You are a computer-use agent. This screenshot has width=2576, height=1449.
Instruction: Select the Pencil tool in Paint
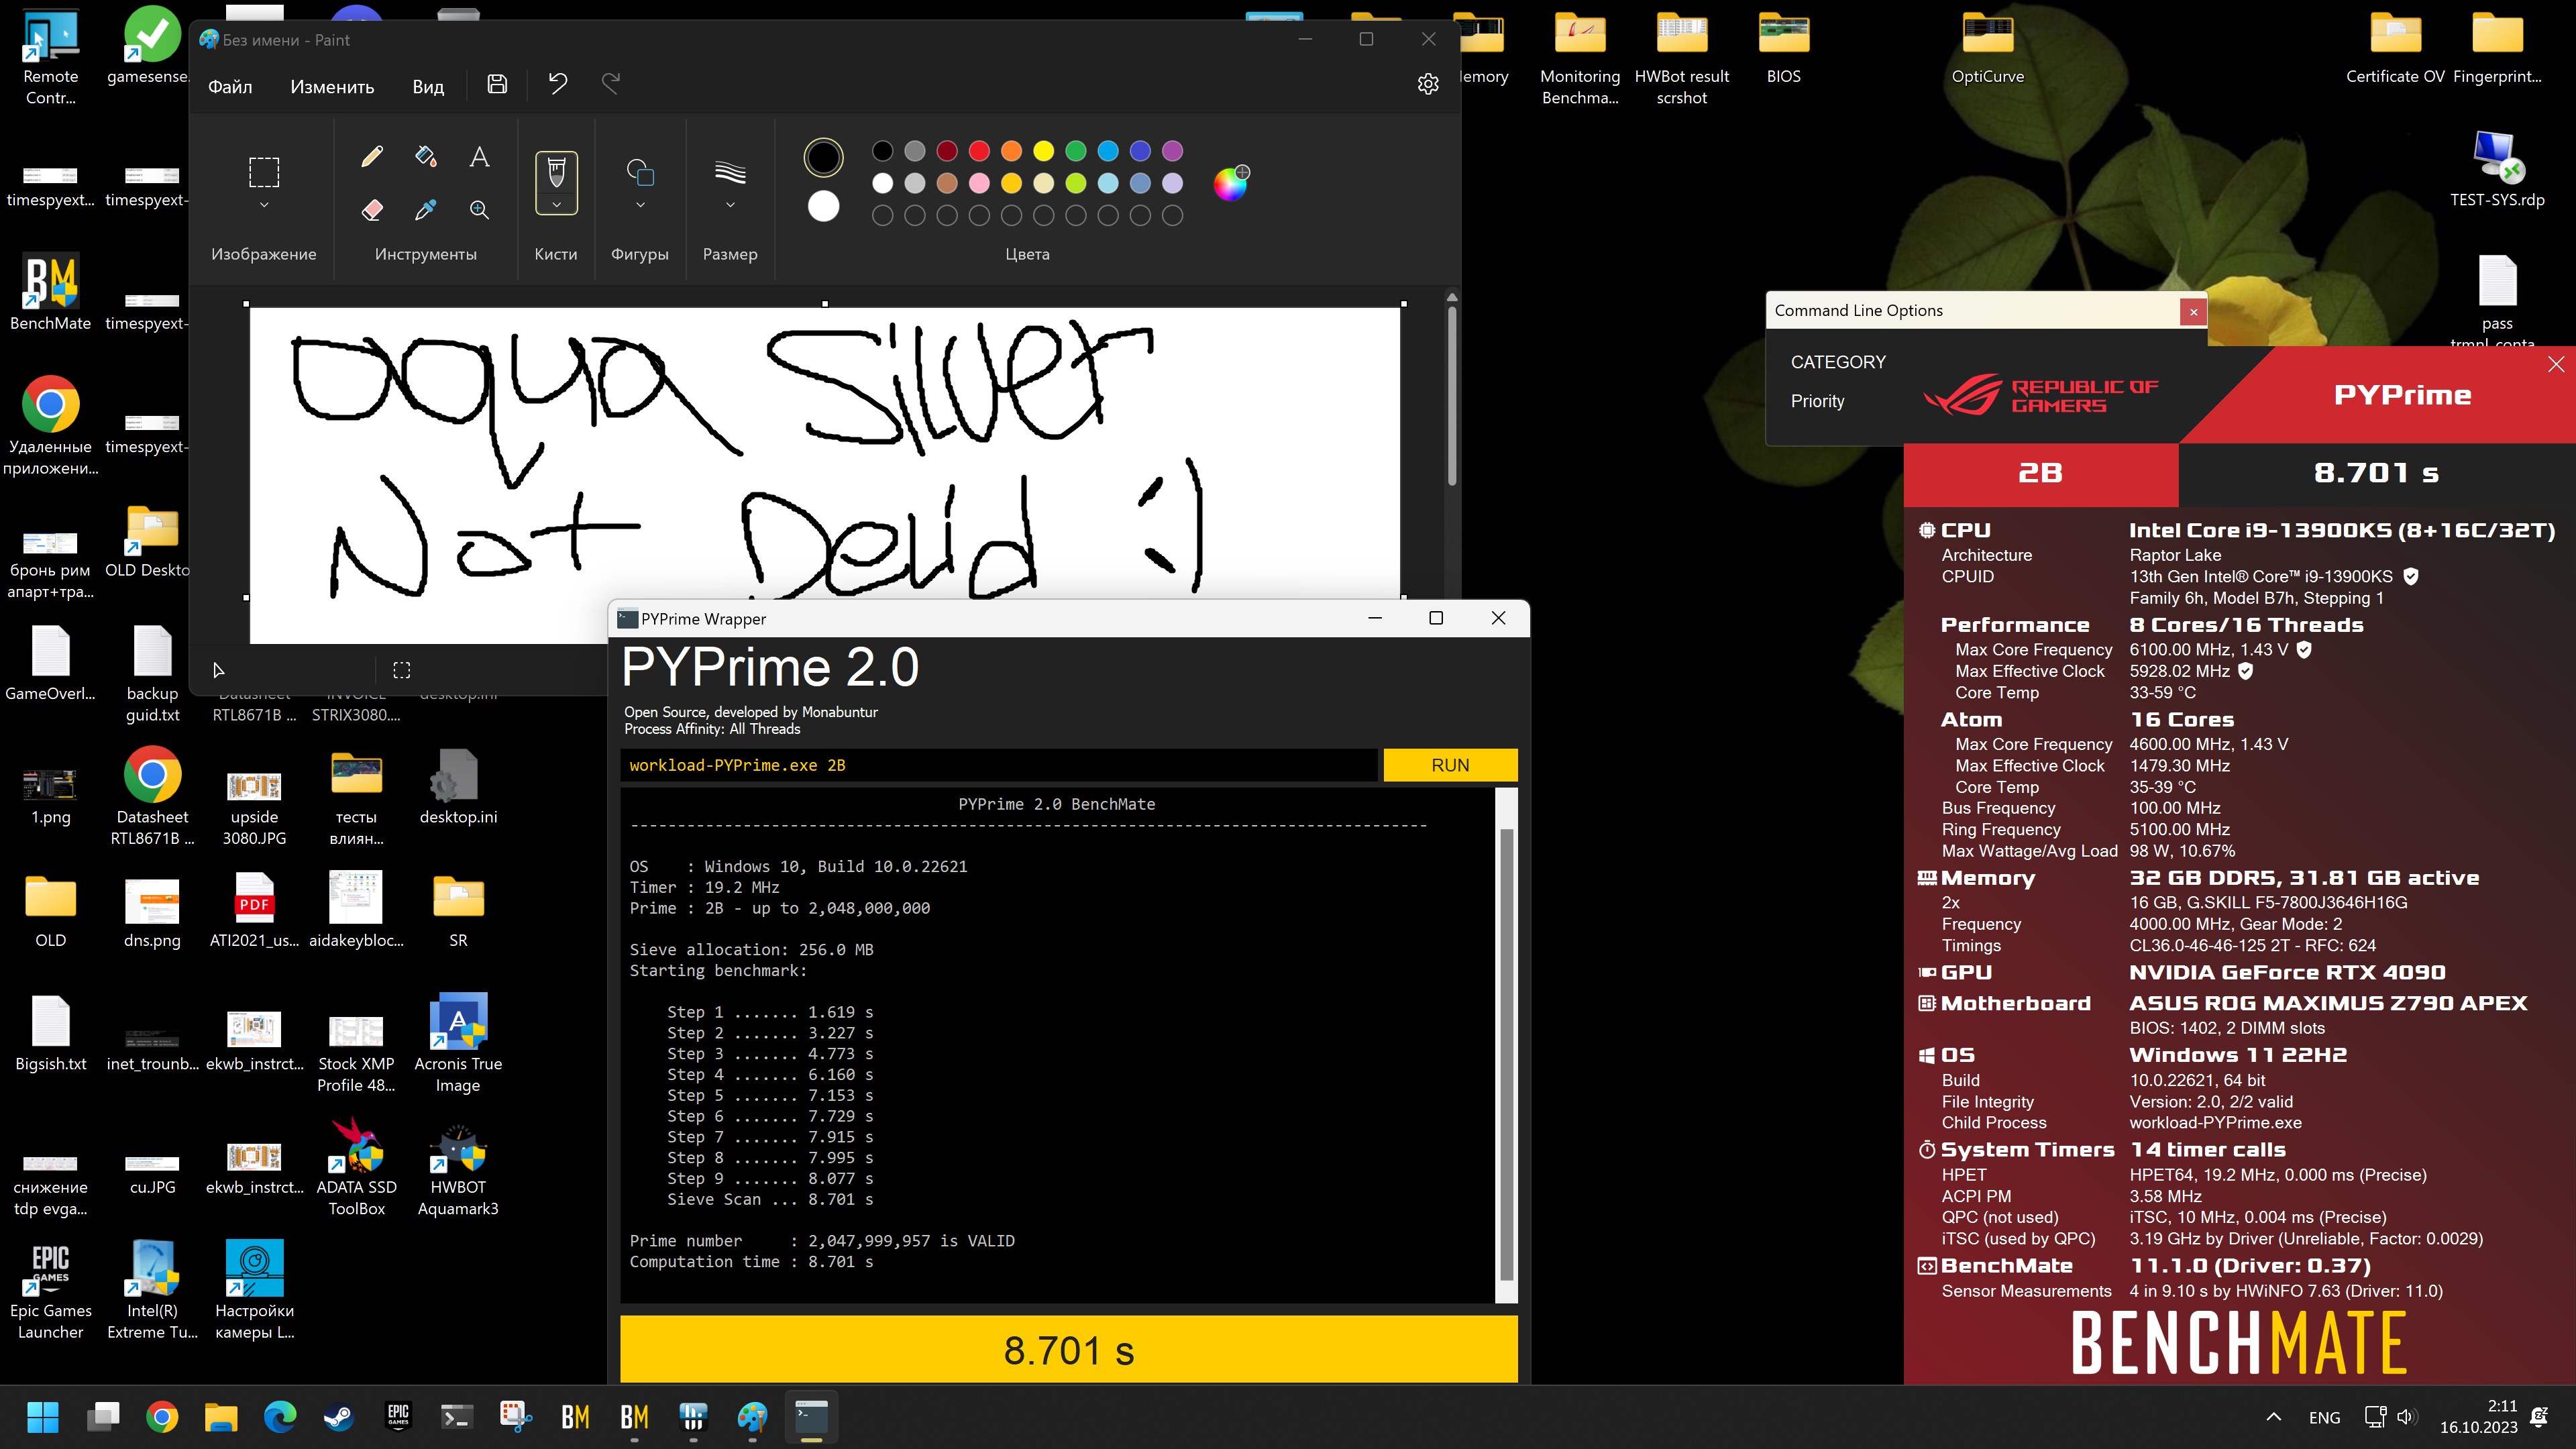click(x=371, y=156)
